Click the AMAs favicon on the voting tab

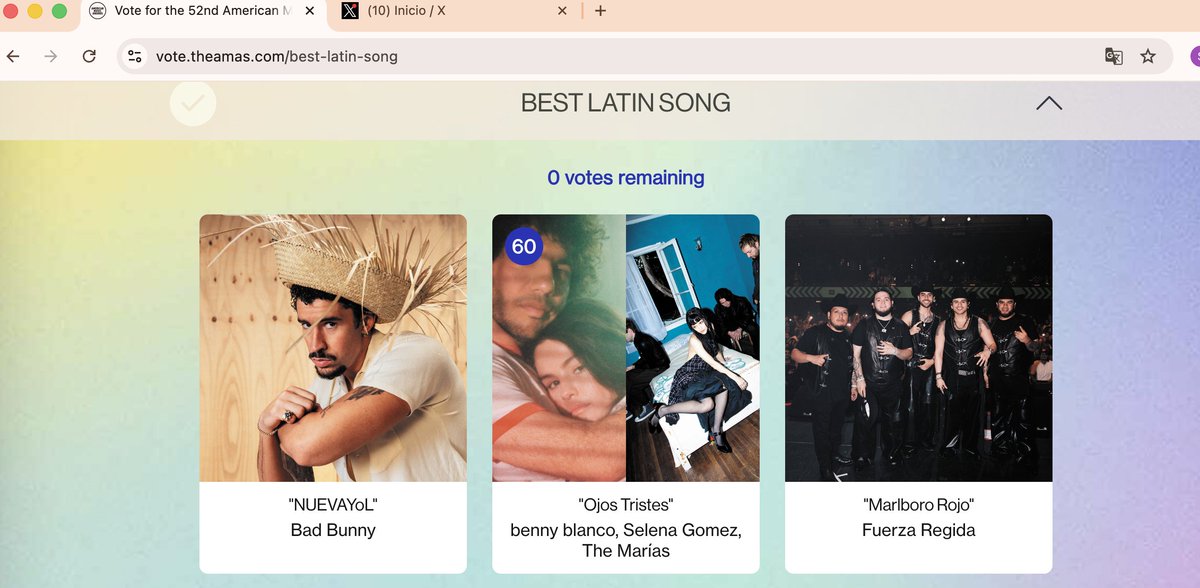tap(97, 10)
